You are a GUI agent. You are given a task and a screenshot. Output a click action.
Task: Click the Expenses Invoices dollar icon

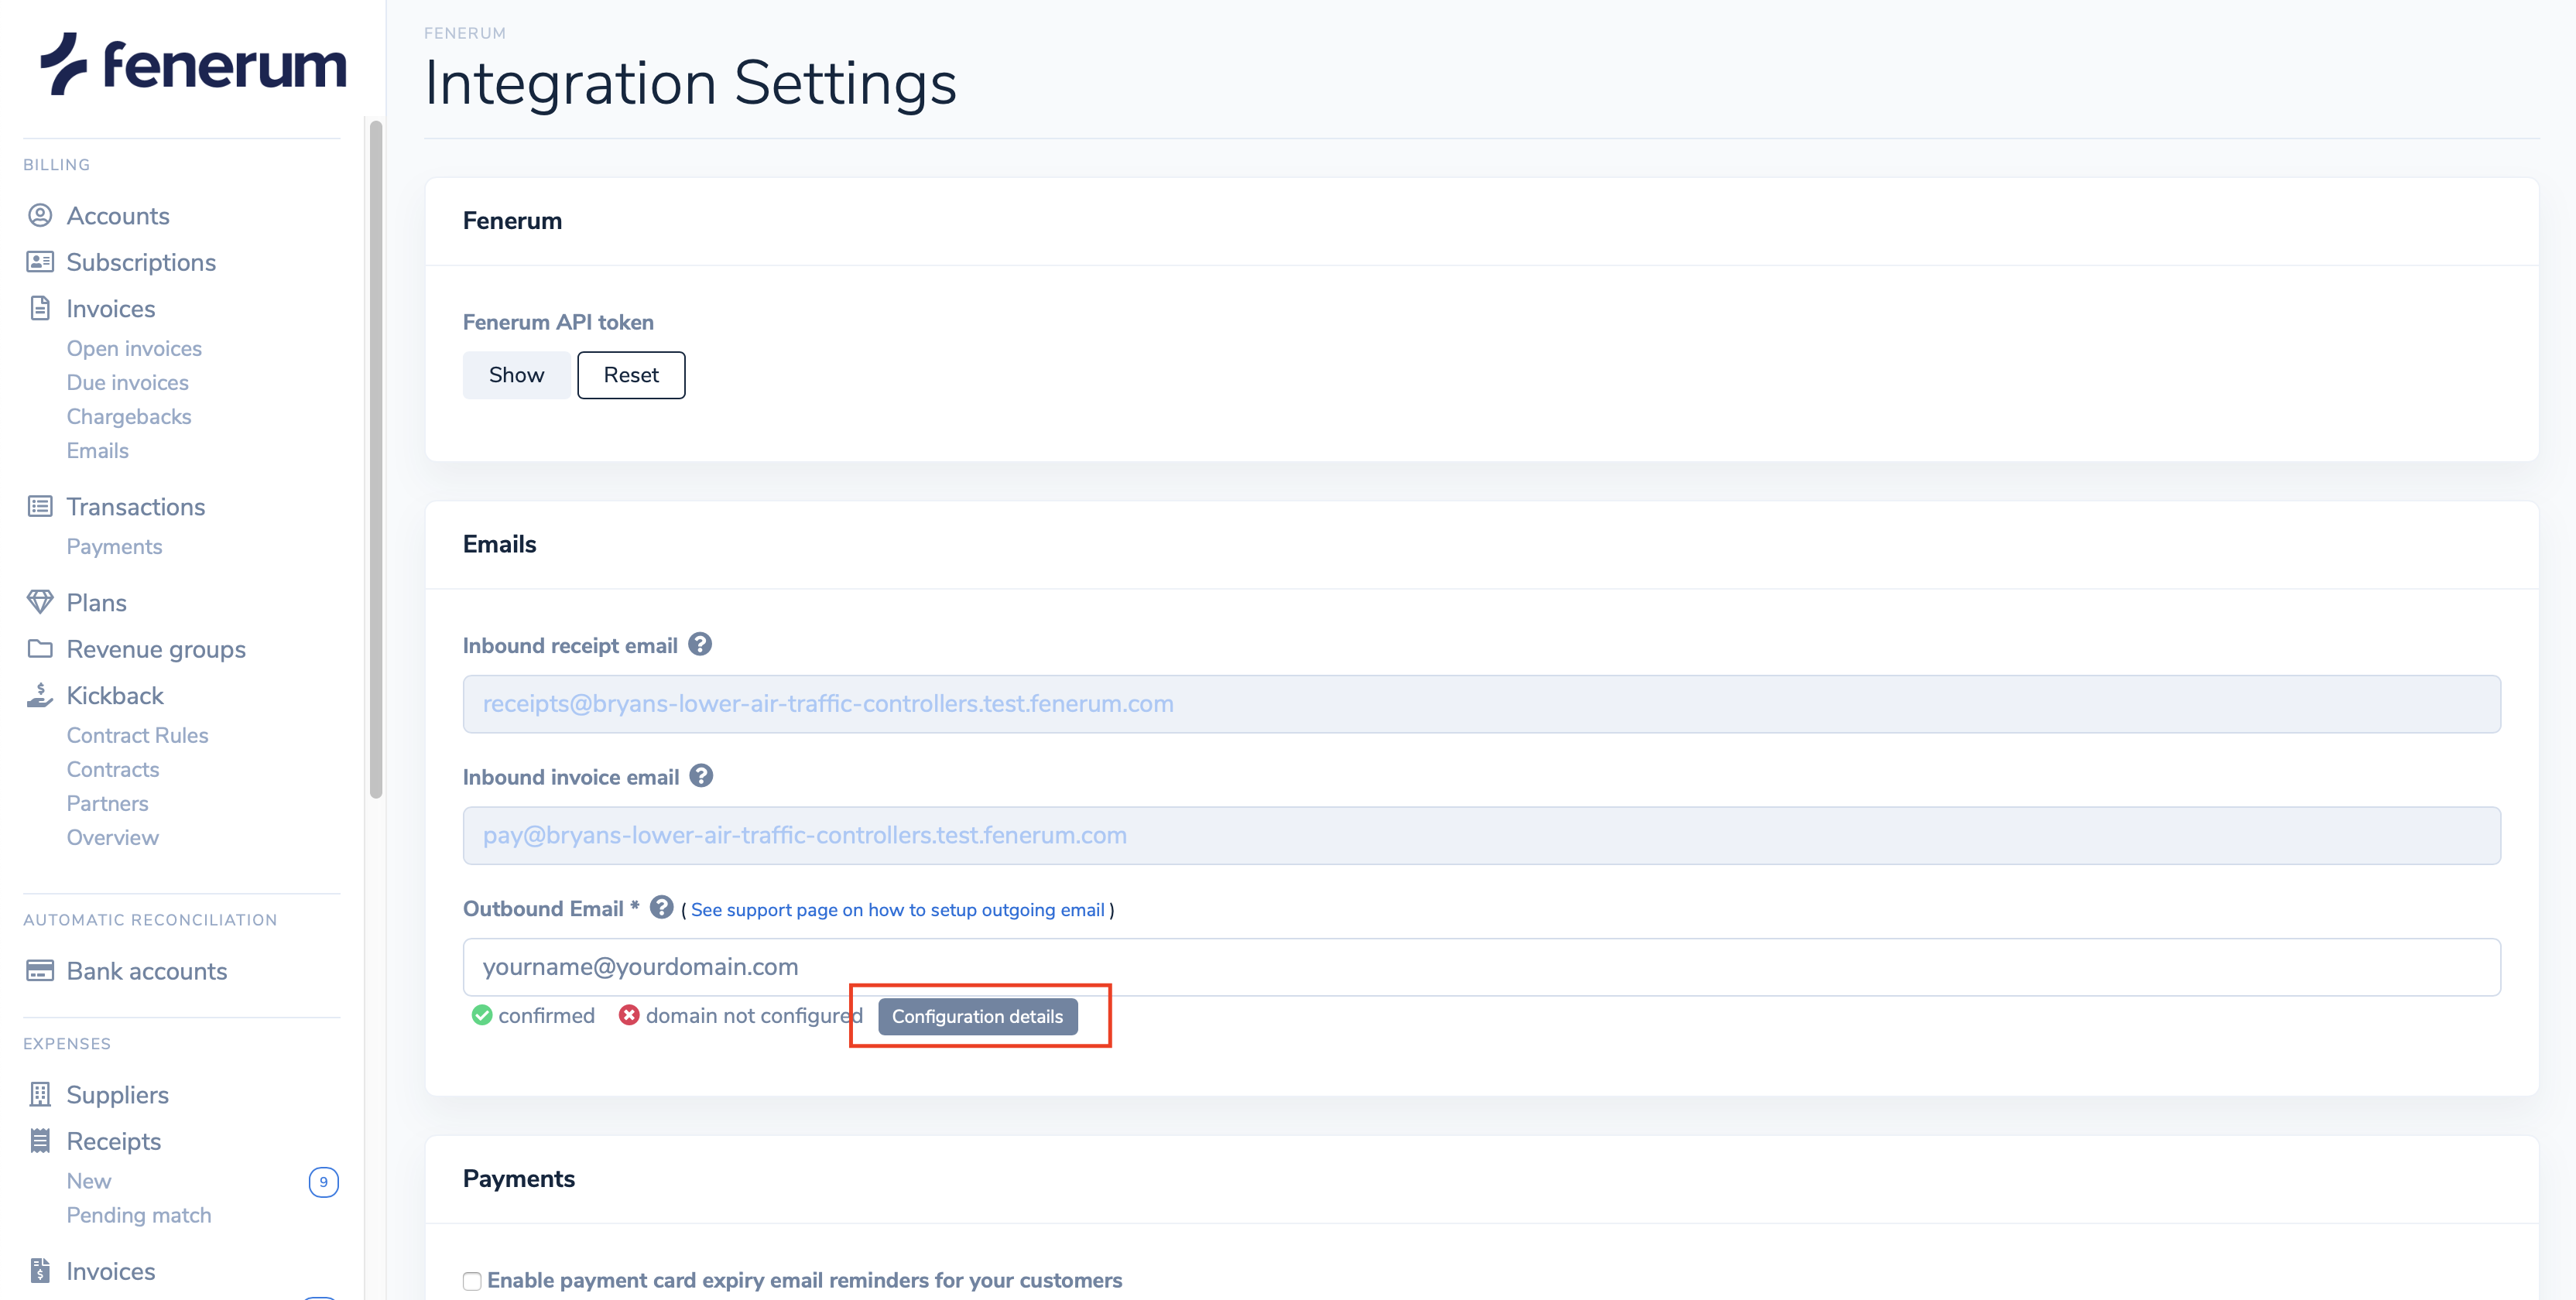(x=40, y=1271)
